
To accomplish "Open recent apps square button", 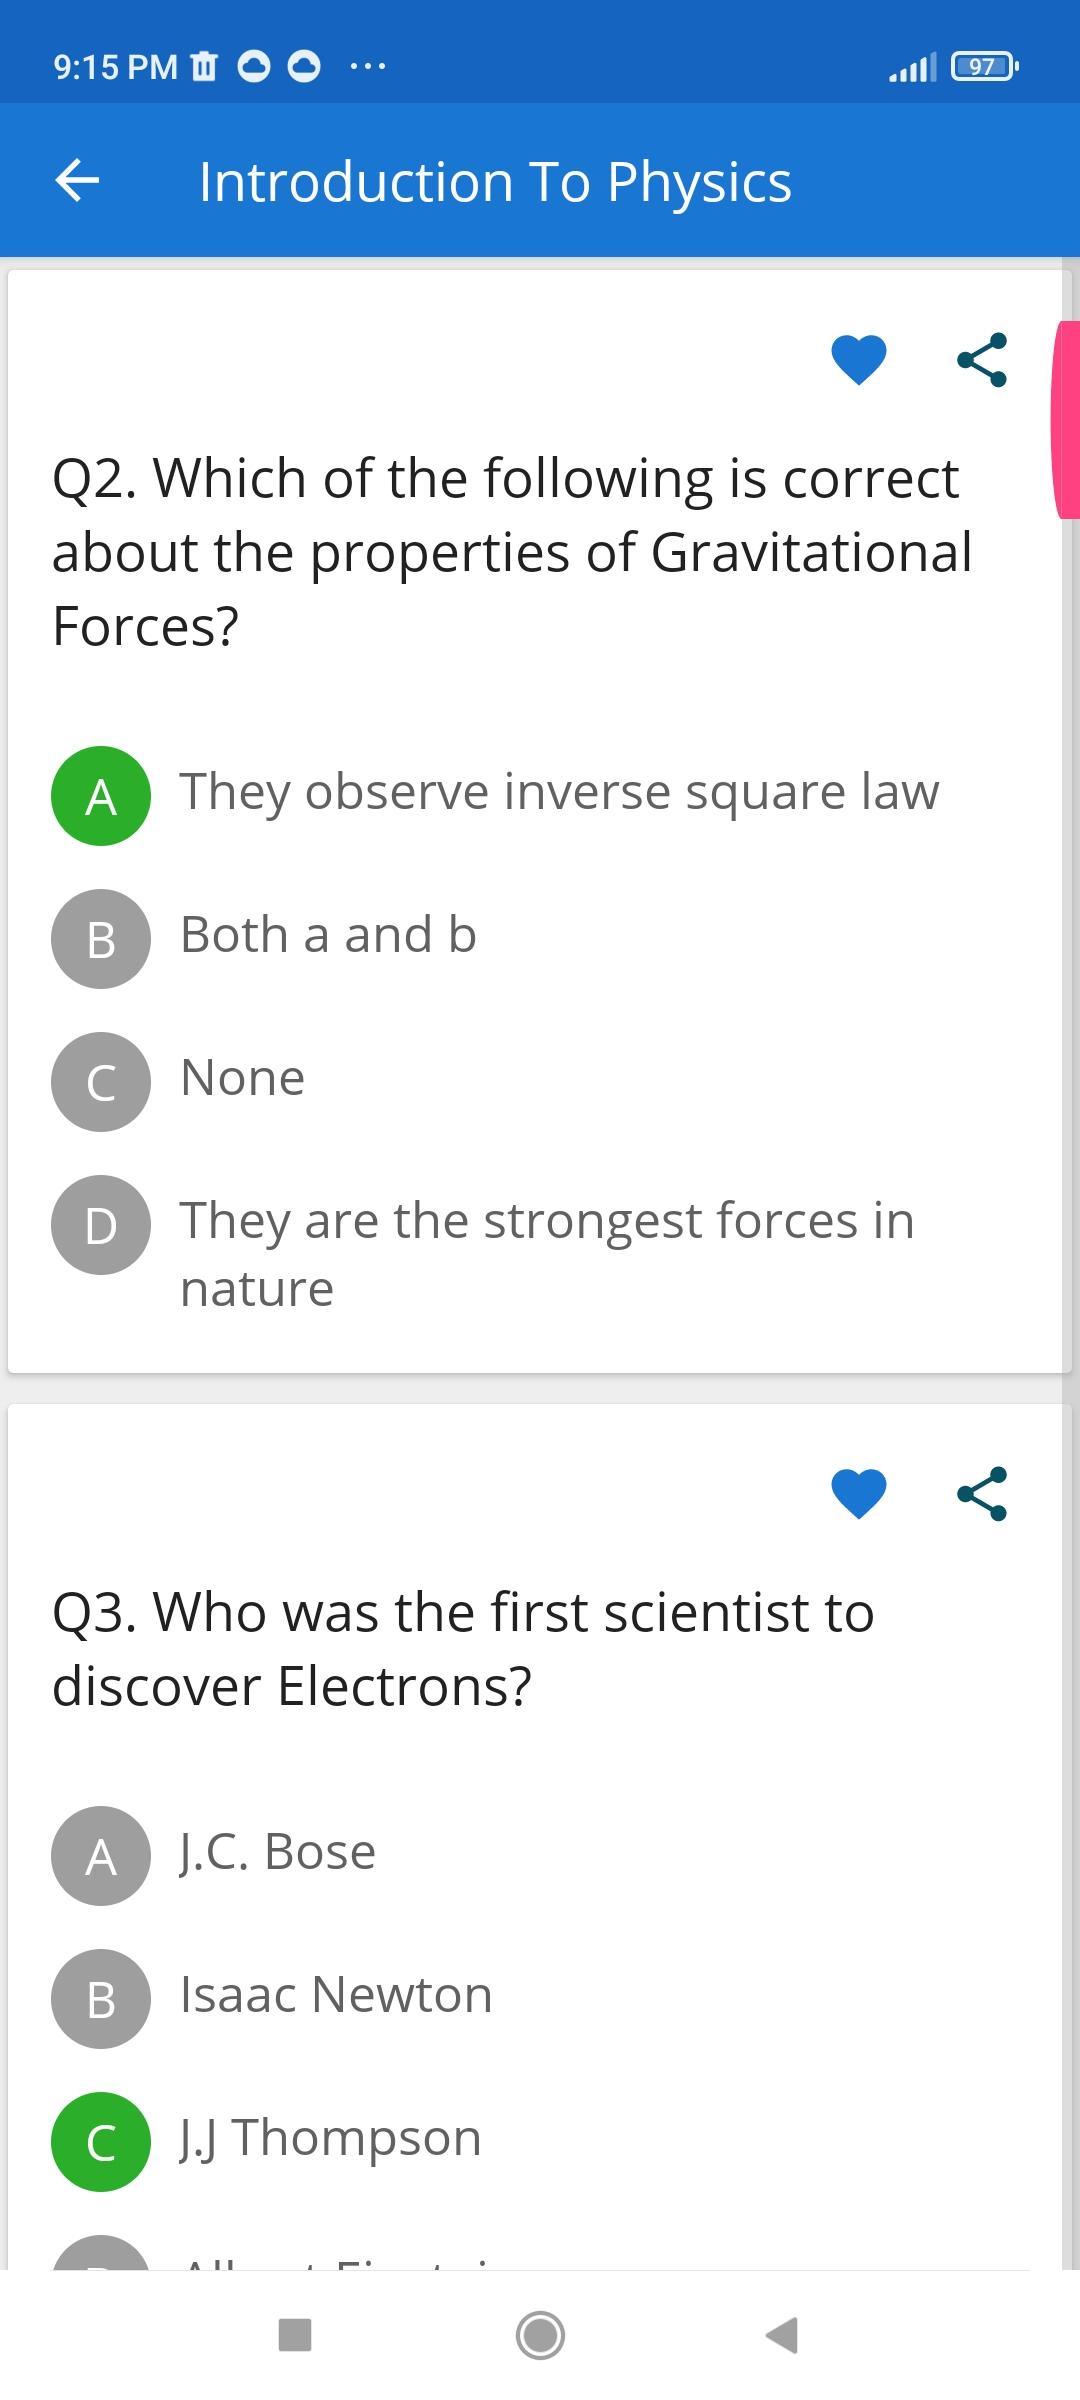I will click(x=295, y=2335).
